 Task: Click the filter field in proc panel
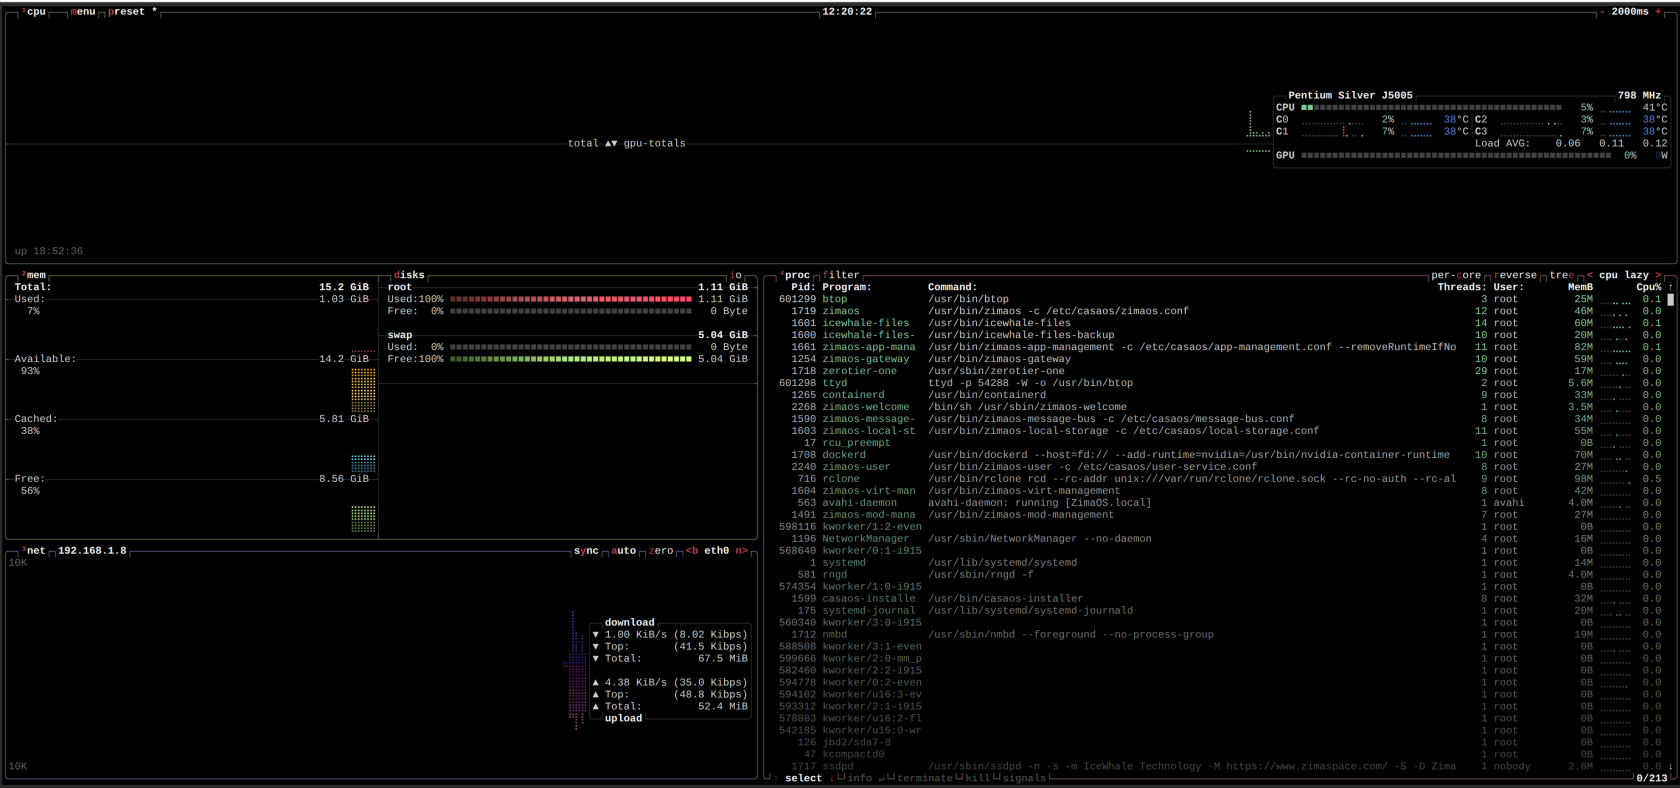click(841, 275)
